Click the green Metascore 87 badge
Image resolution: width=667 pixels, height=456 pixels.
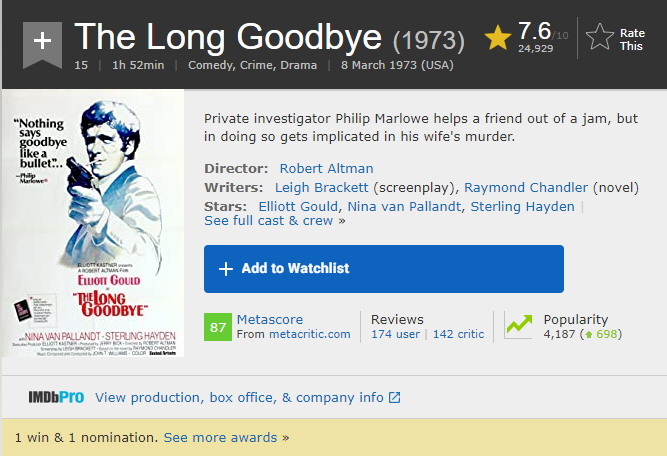pos(218,327)
